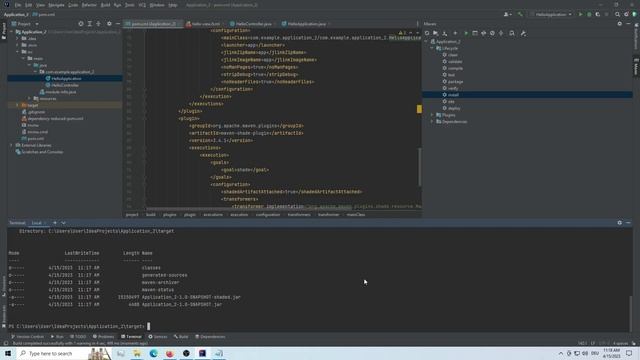The width and height of the screenshot is (640, 360).
Task: Select the Local terminal tab
Action: [x=37, y=223]
